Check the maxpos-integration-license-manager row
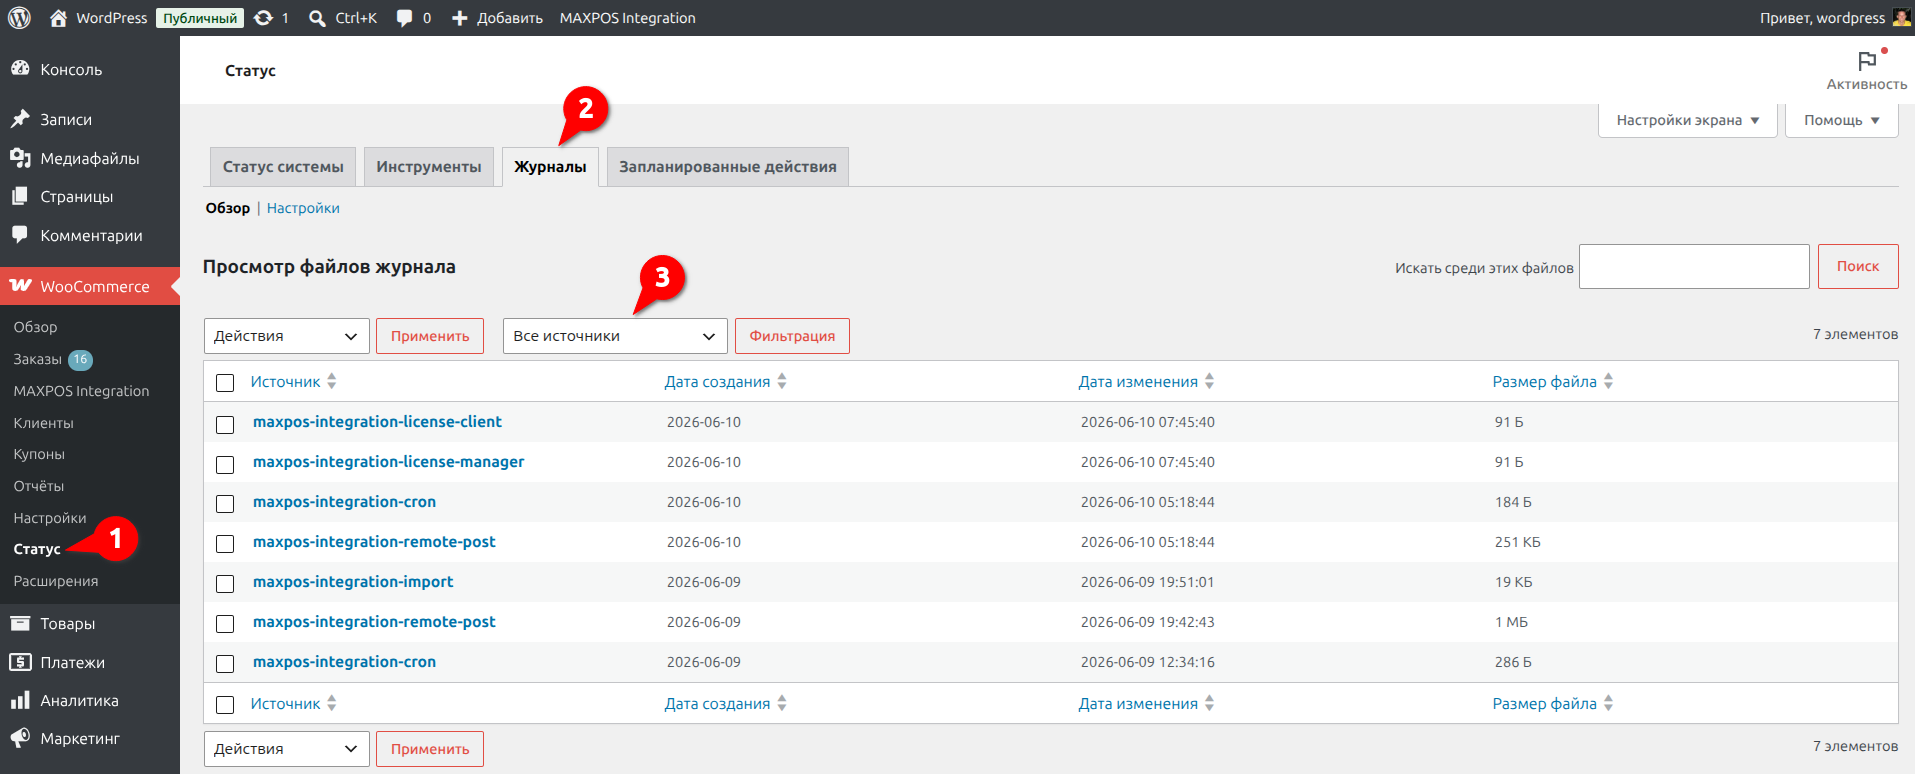The height and width of the screenshot is (774, 1915). pos(225,464)
